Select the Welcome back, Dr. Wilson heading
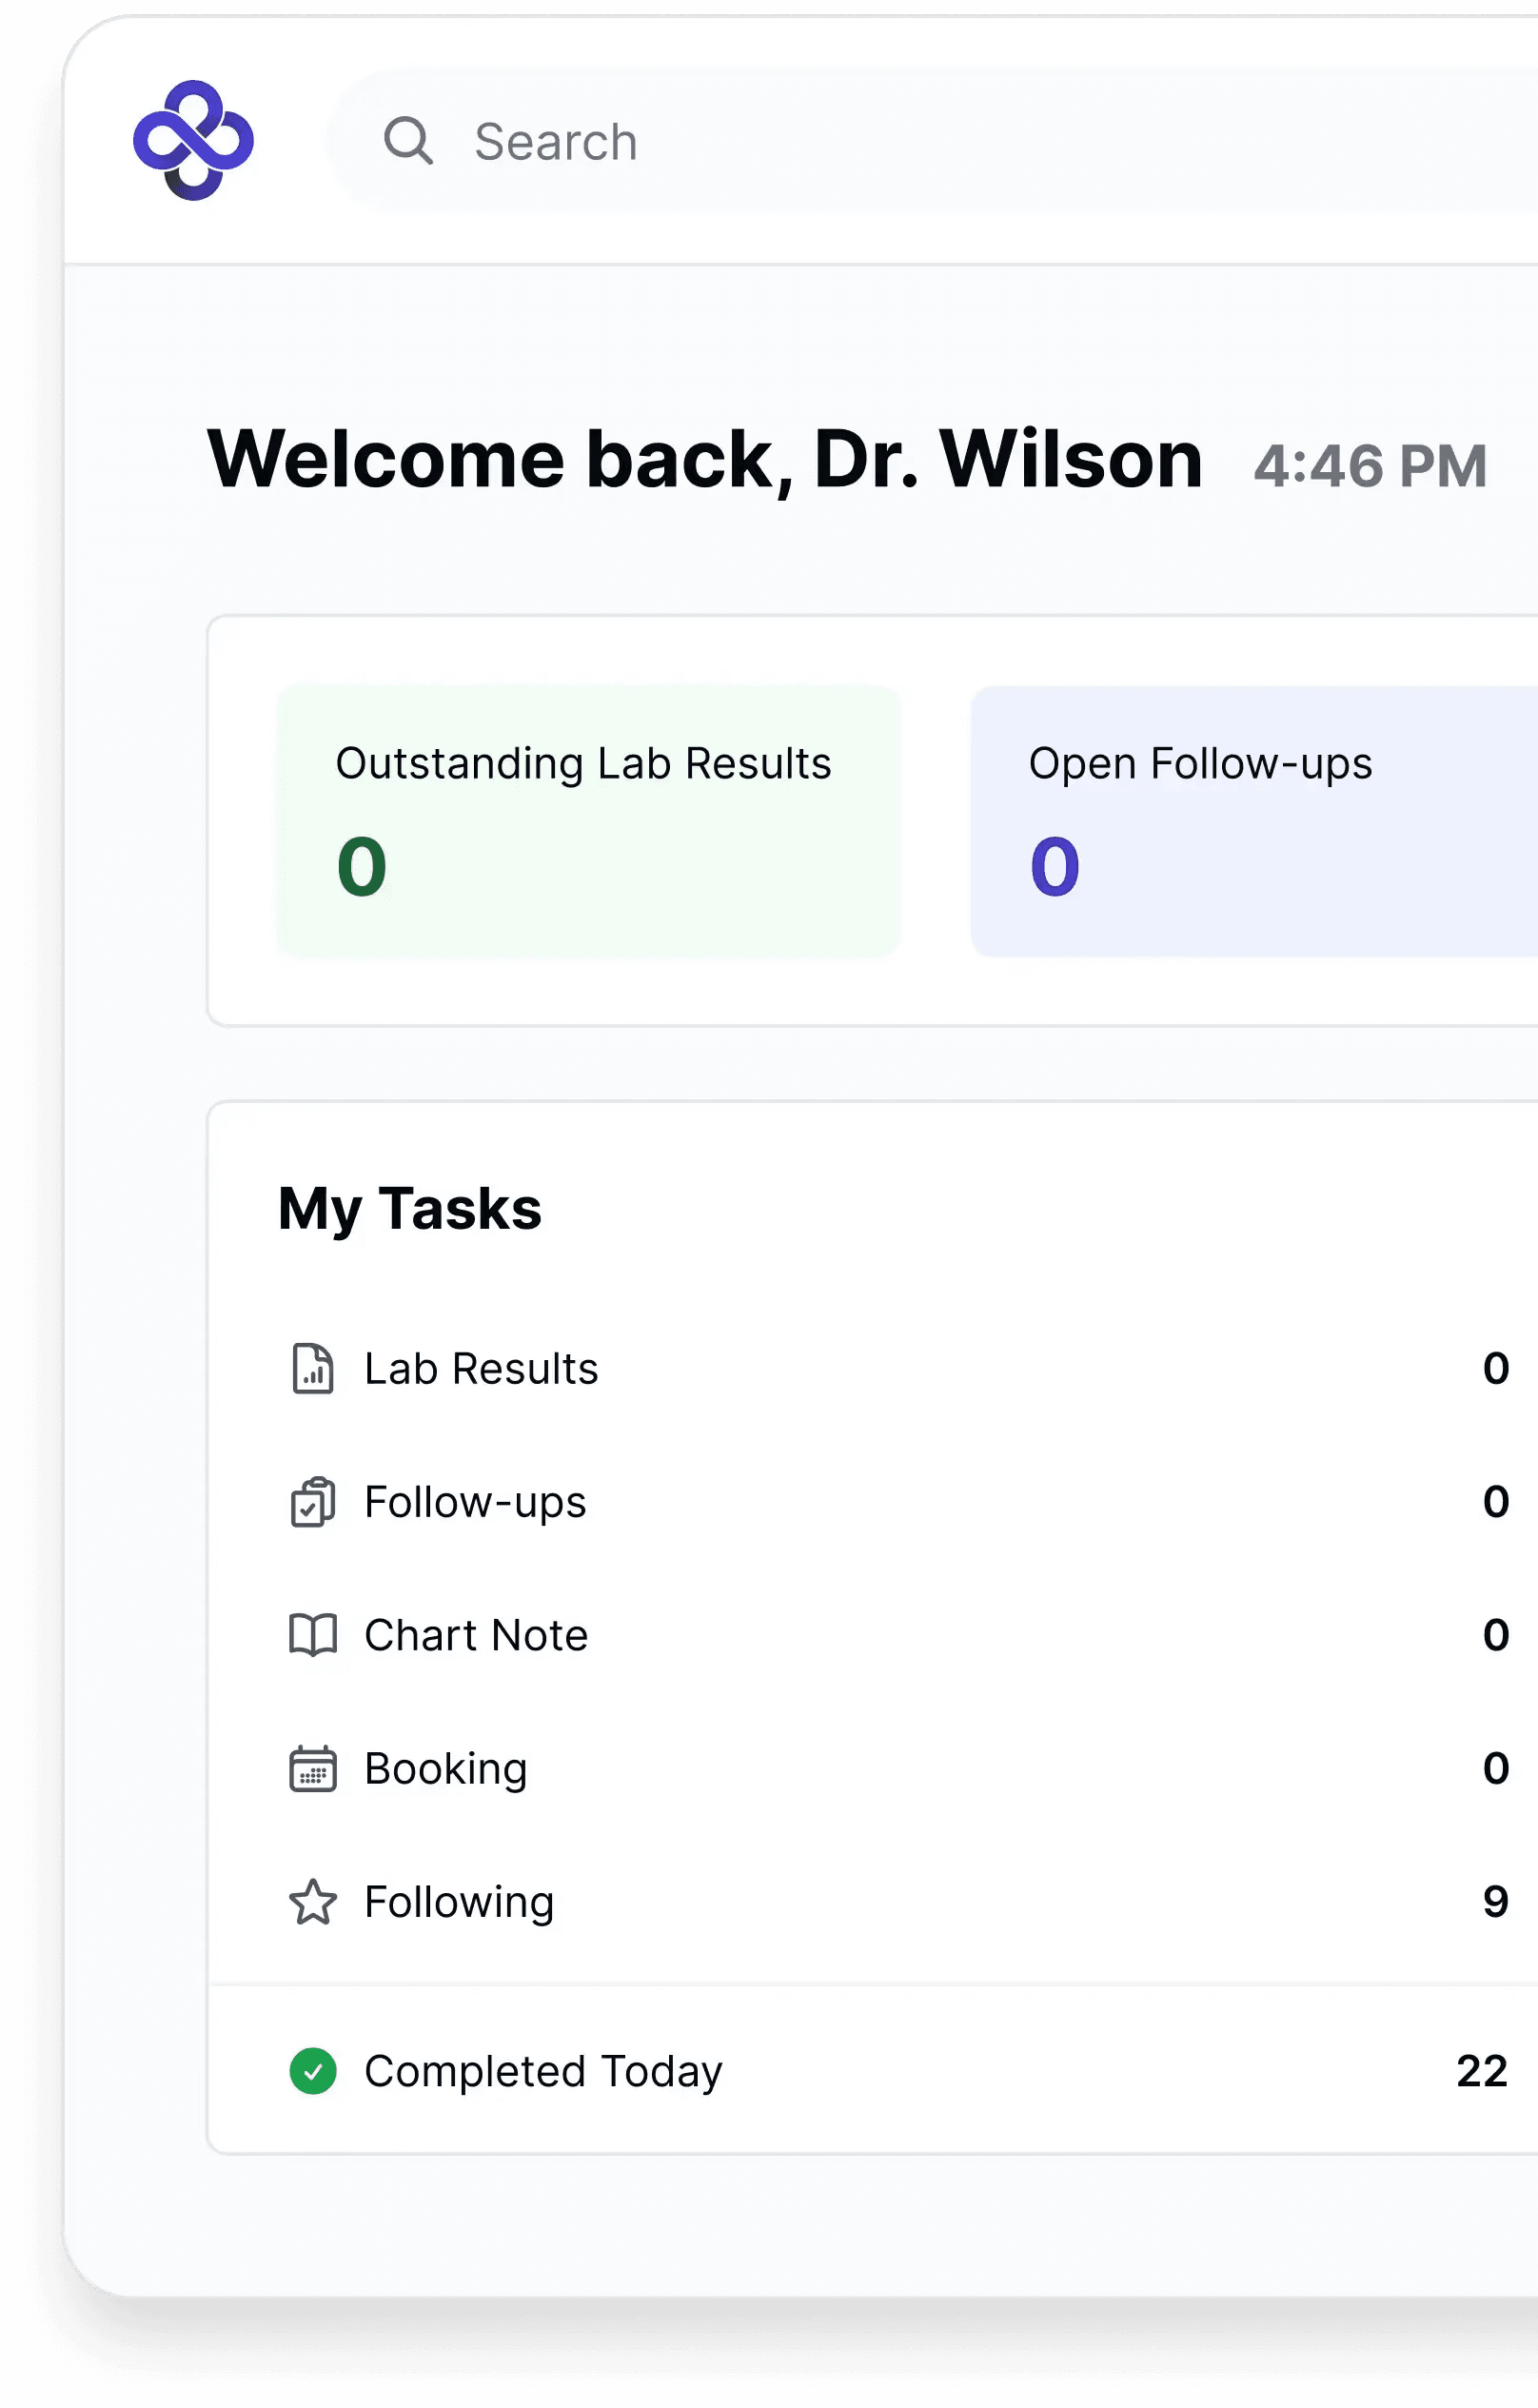The height and width of the screenshot is (2408, 1538). point(703,460)
